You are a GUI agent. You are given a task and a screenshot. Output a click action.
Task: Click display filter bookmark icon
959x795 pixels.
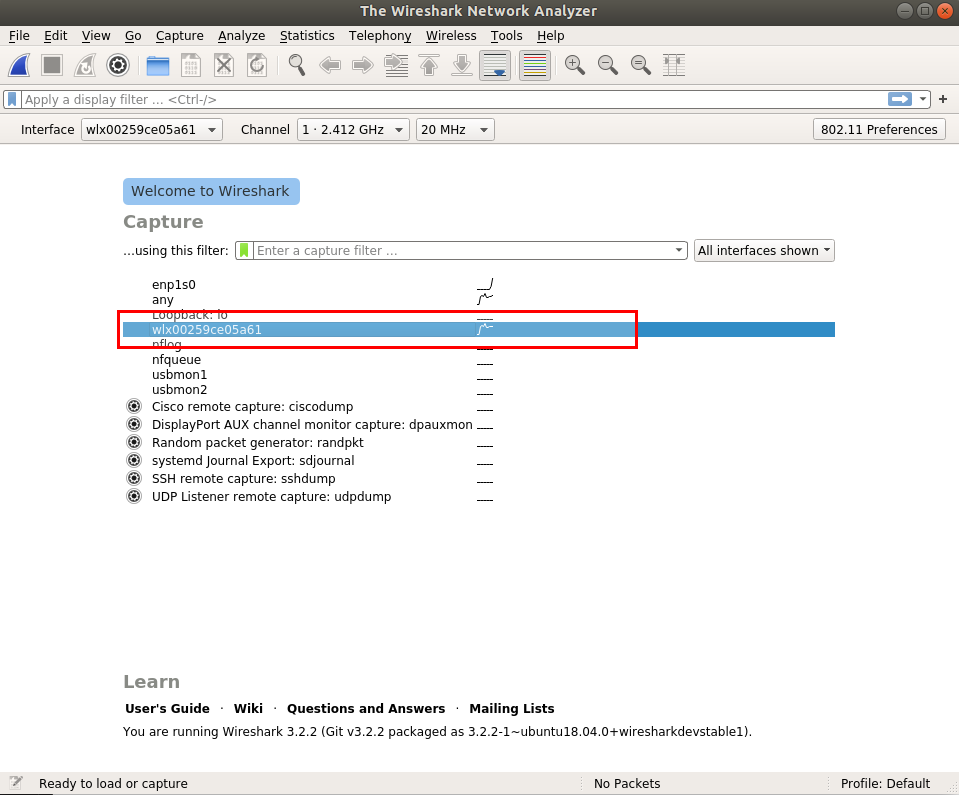pos(12,99)
